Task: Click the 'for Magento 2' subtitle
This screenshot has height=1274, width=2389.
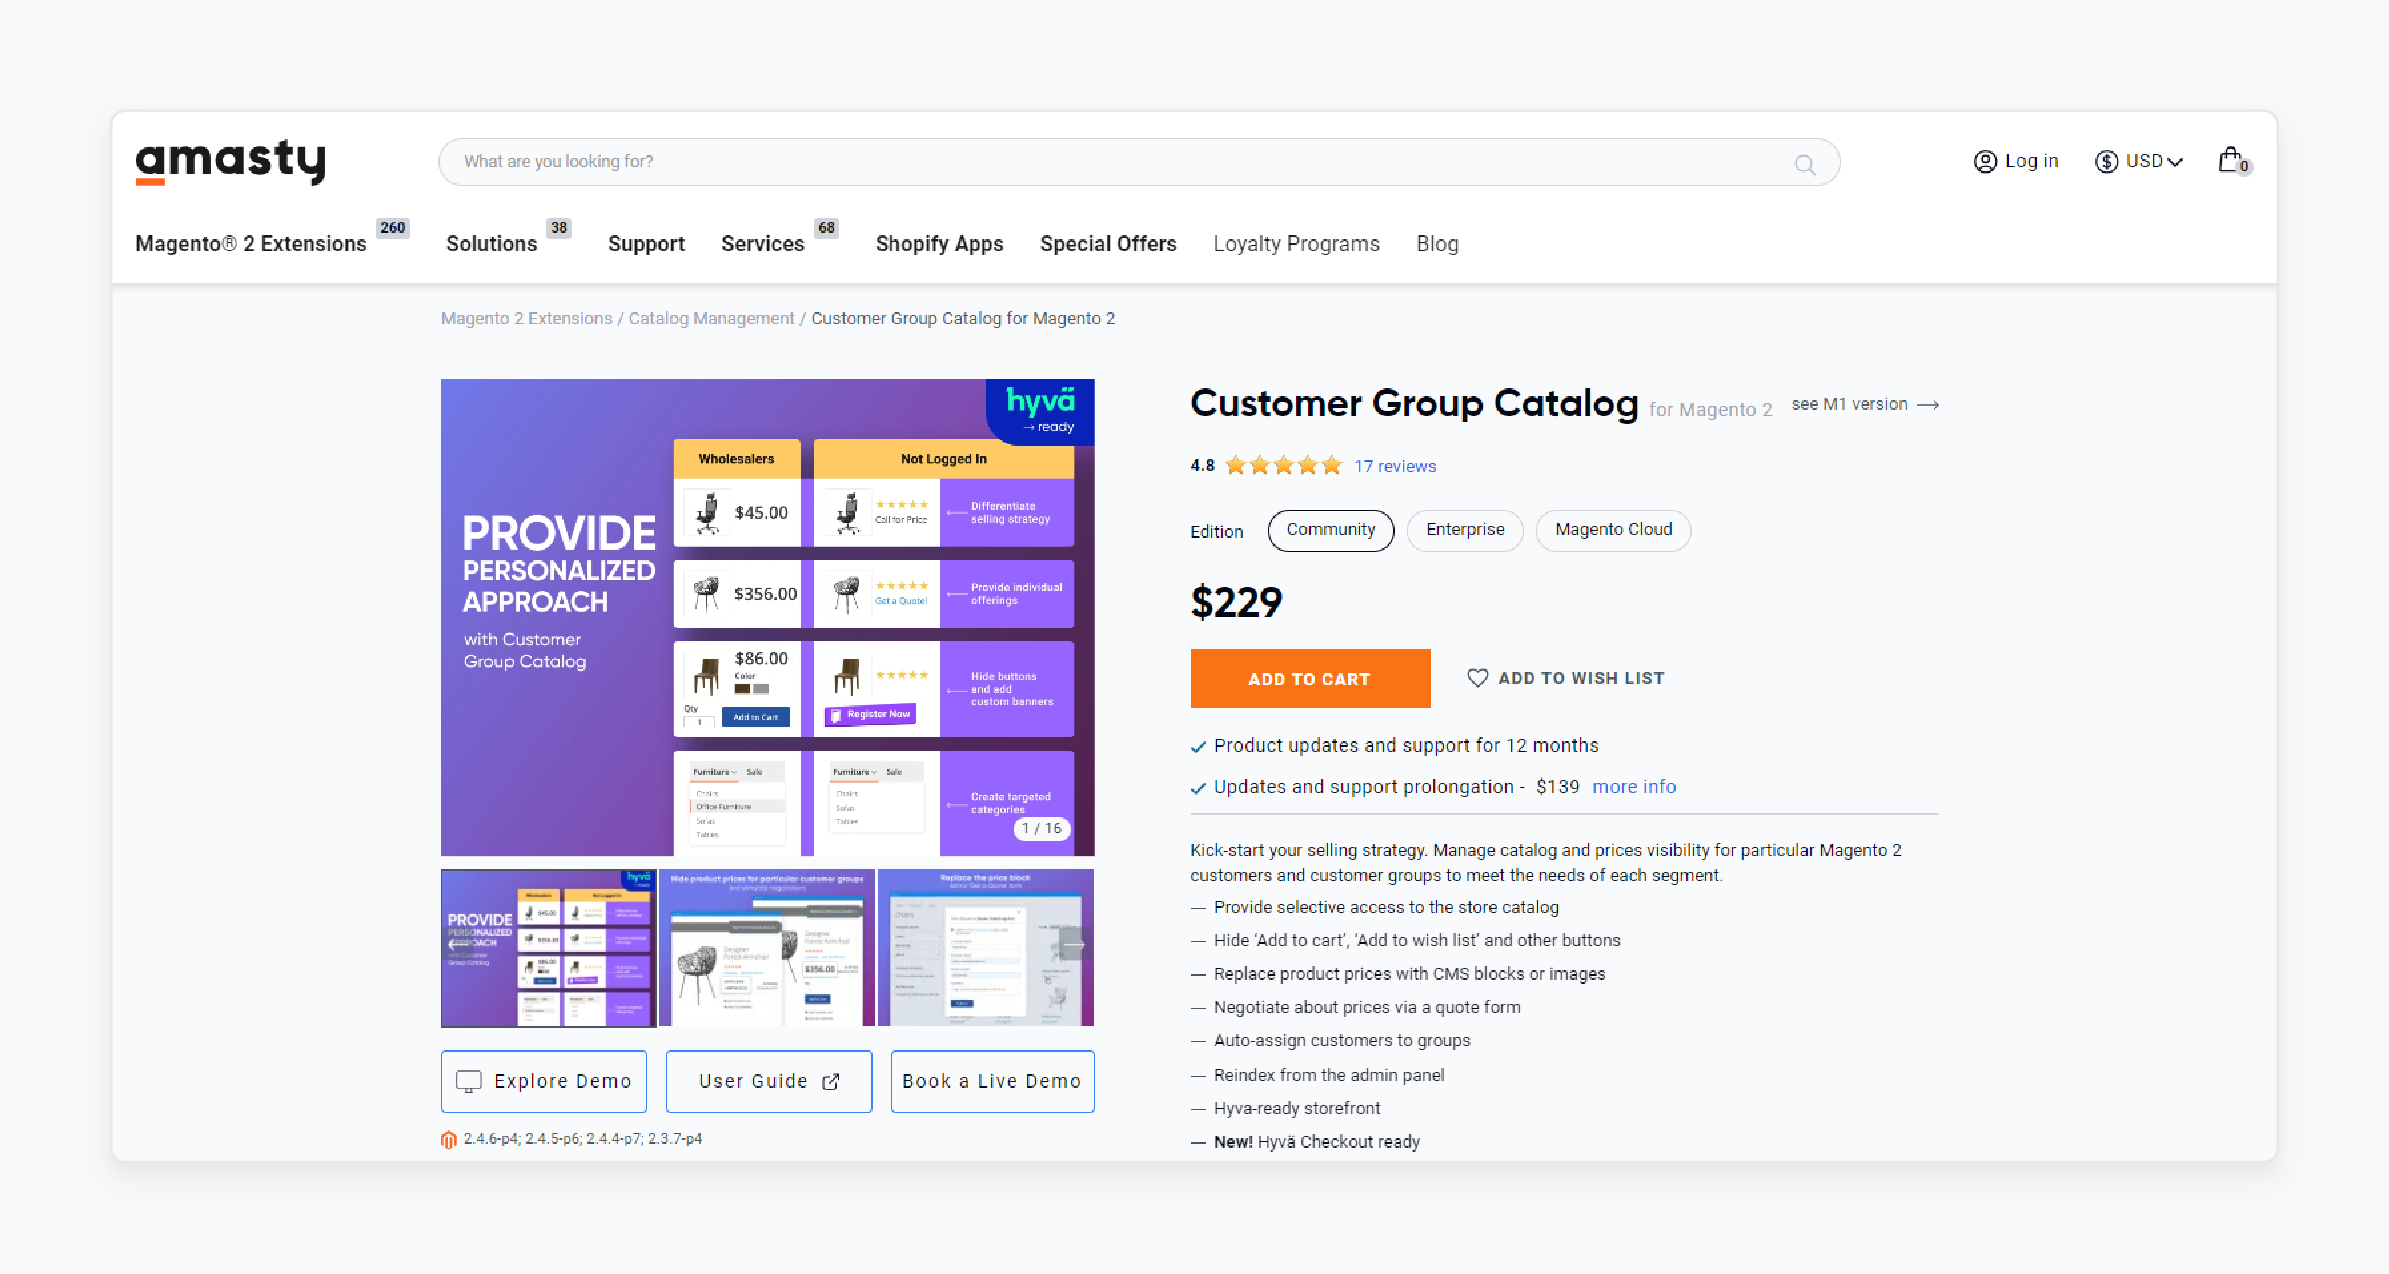Action: [1710, 410]
